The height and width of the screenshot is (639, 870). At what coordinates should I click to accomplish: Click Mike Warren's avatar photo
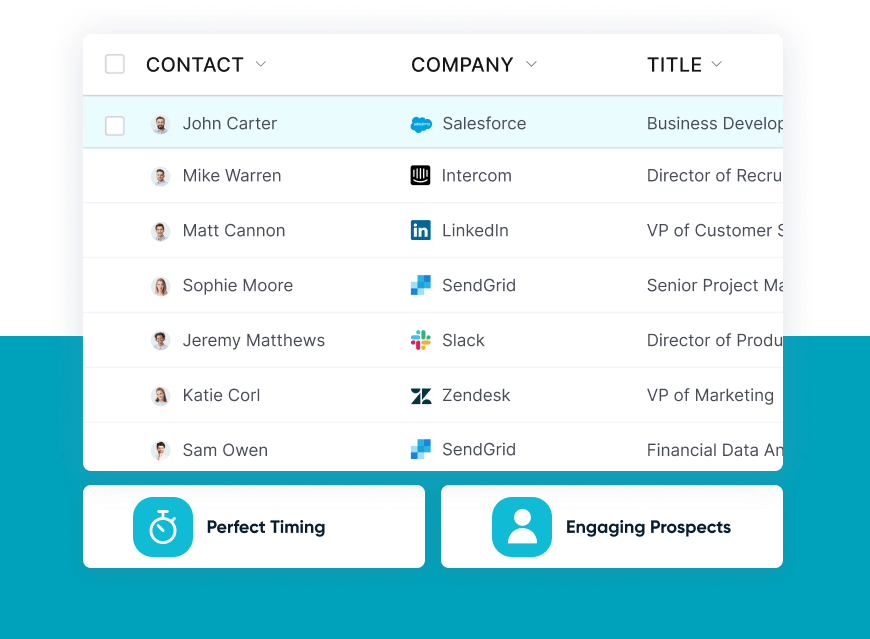point(161,177)
